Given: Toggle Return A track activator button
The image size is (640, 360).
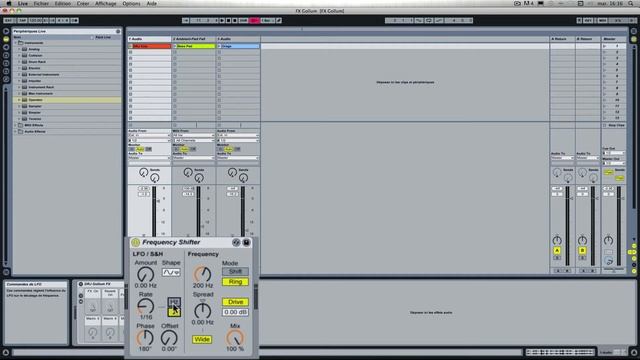Looking at the screenshot, I should point(557,250).
